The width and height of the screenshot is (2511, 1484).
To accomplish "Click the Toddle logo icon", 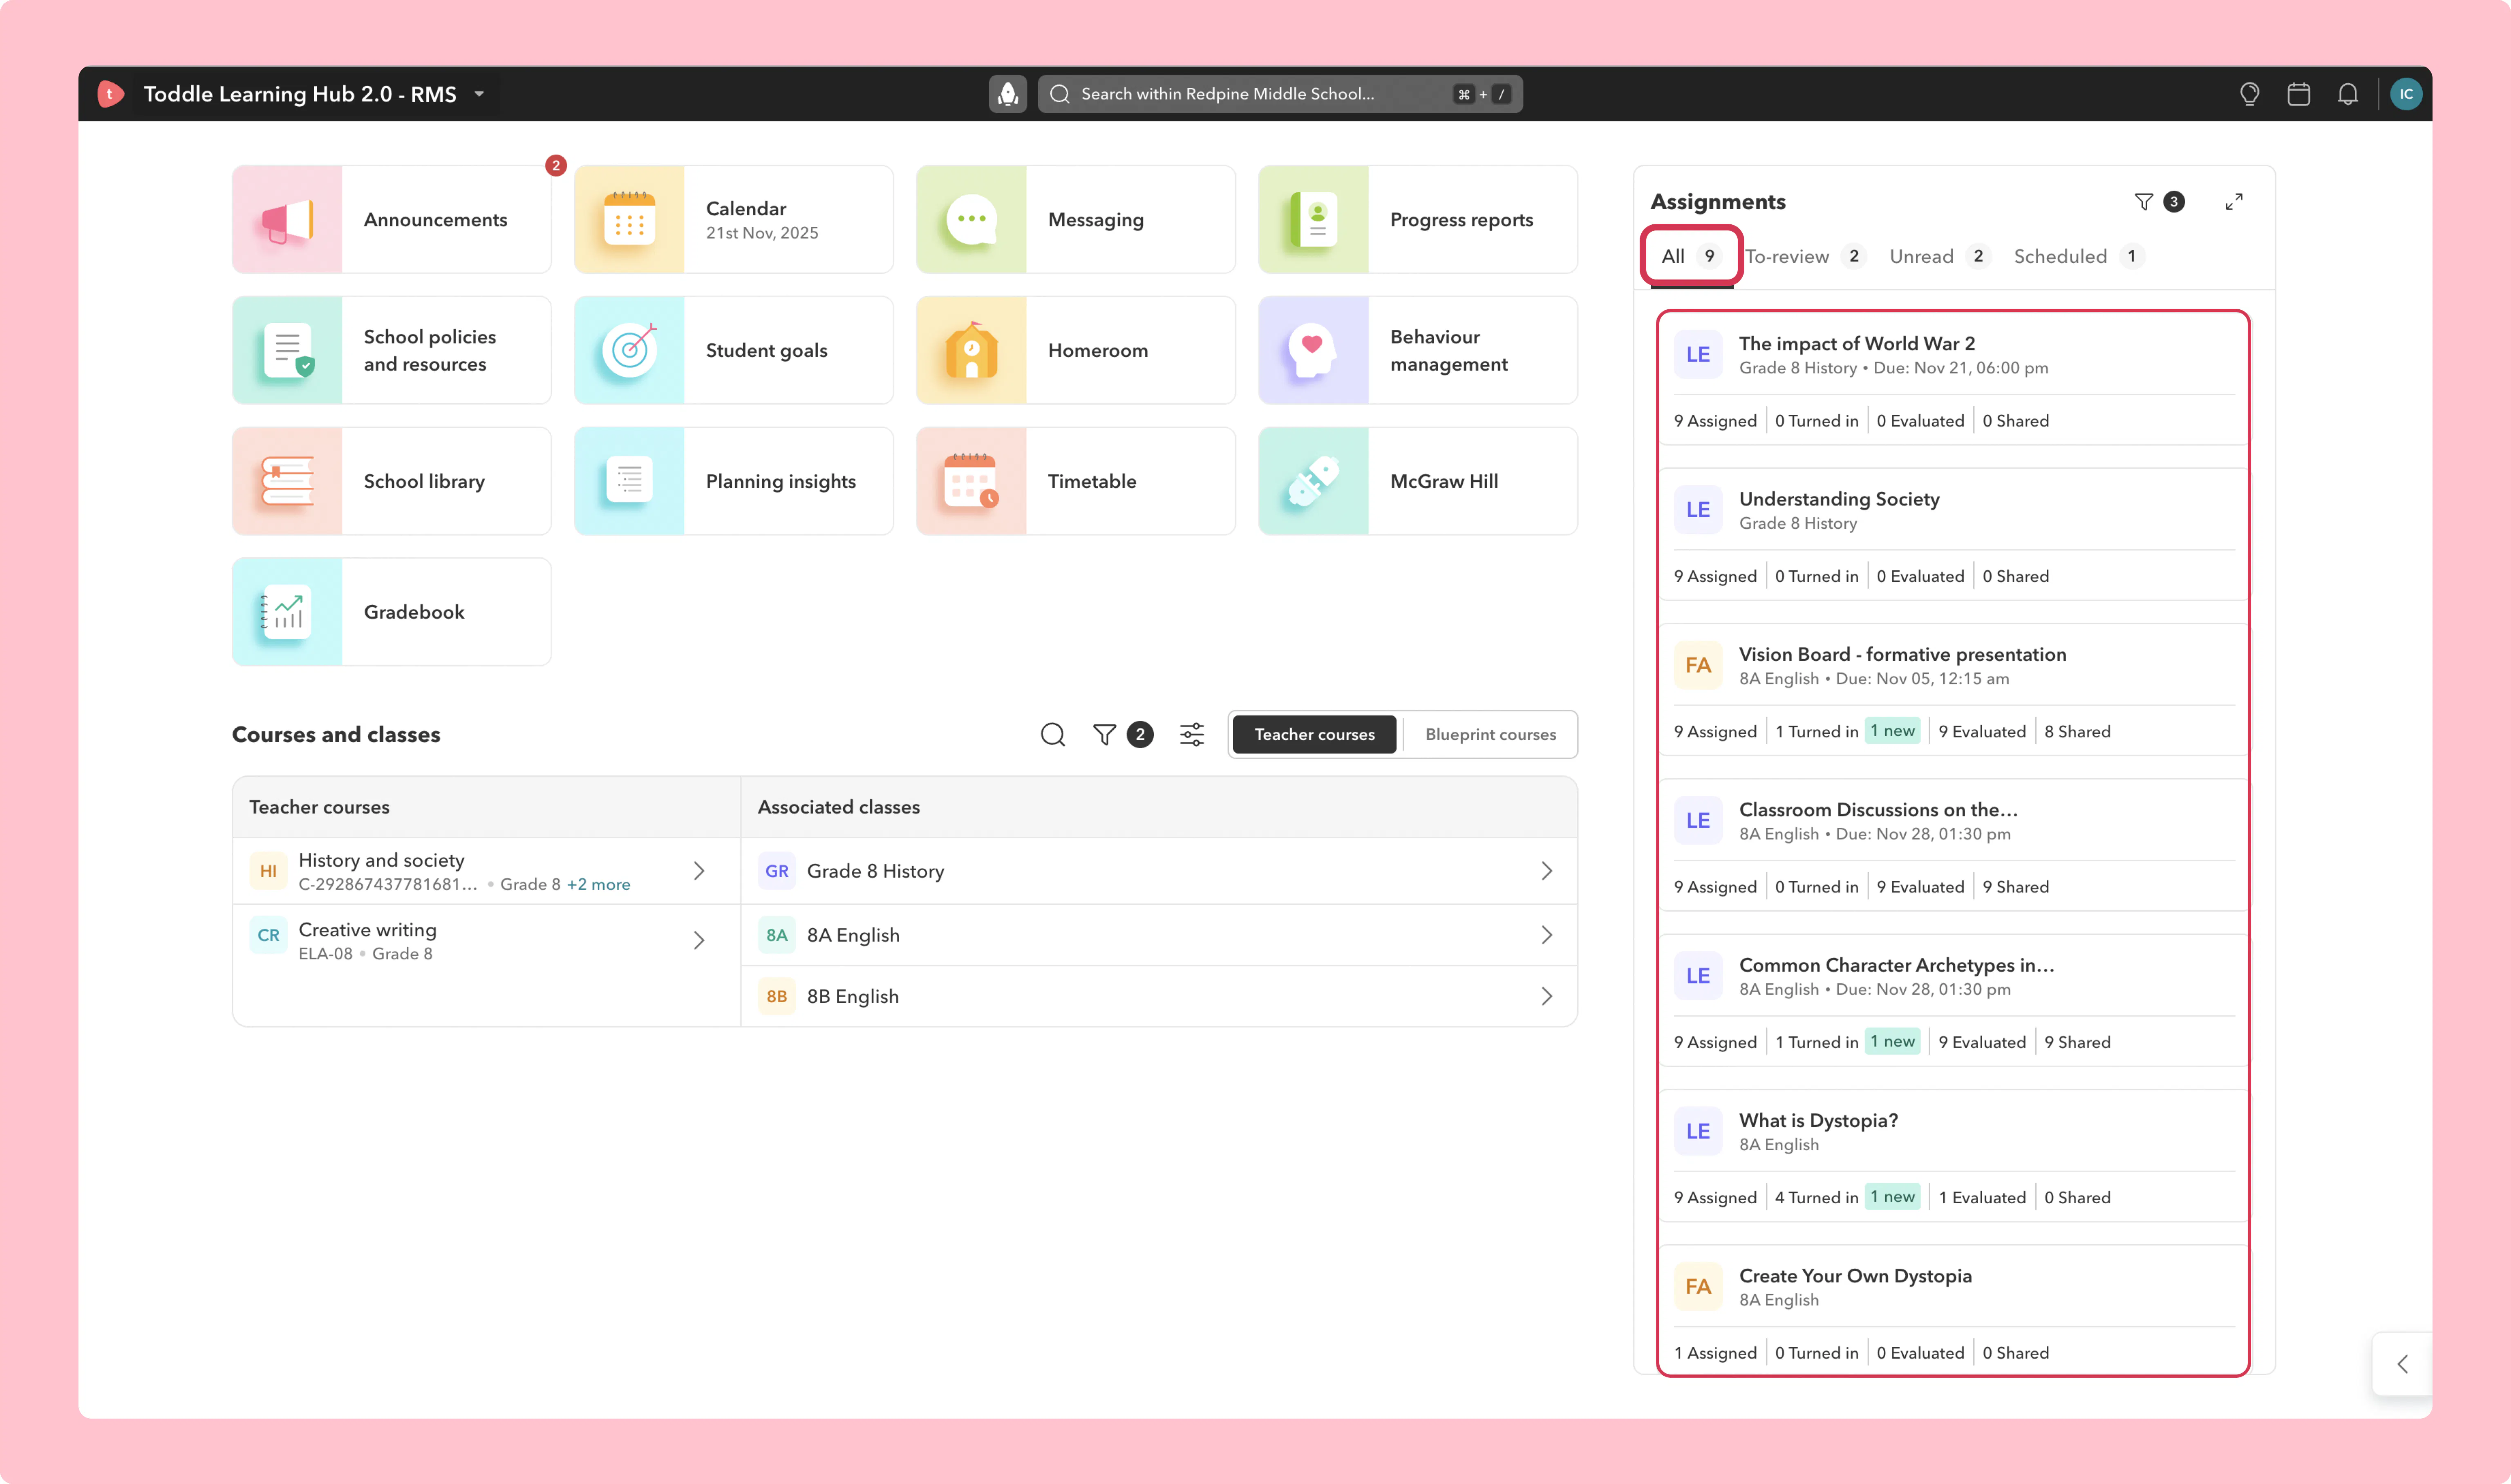I will point(110,94).
